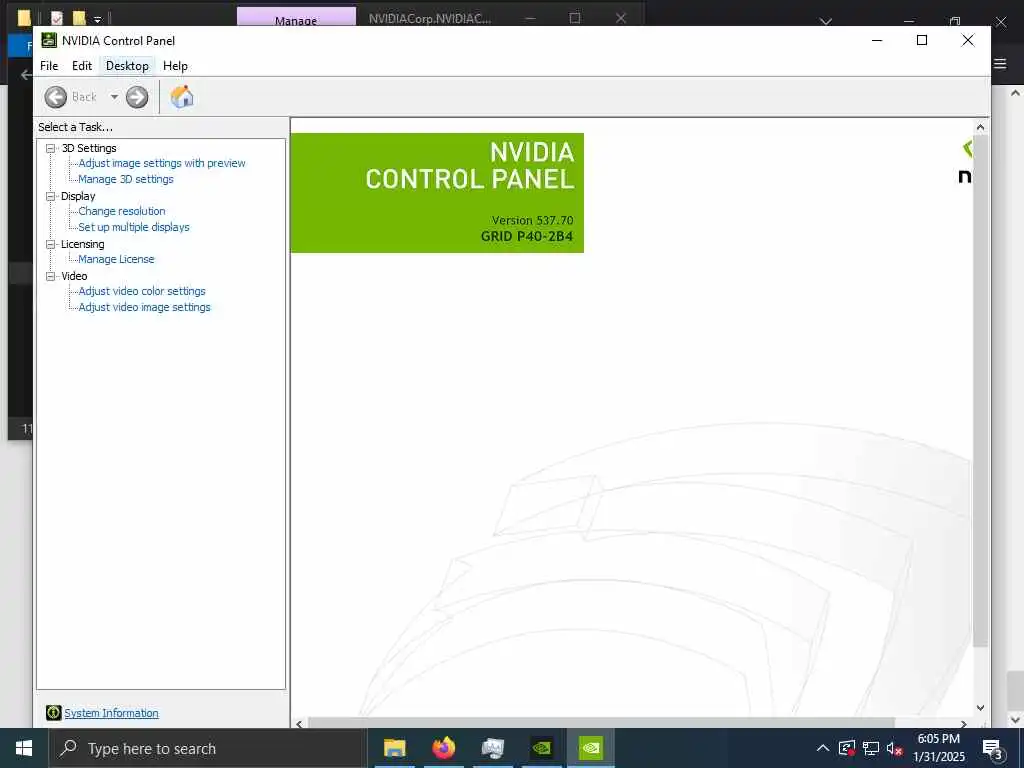Minimize the NVIDIA Control Panel window
The height and width of the screenshot is (768, 1024).
[x=877, y=40]
